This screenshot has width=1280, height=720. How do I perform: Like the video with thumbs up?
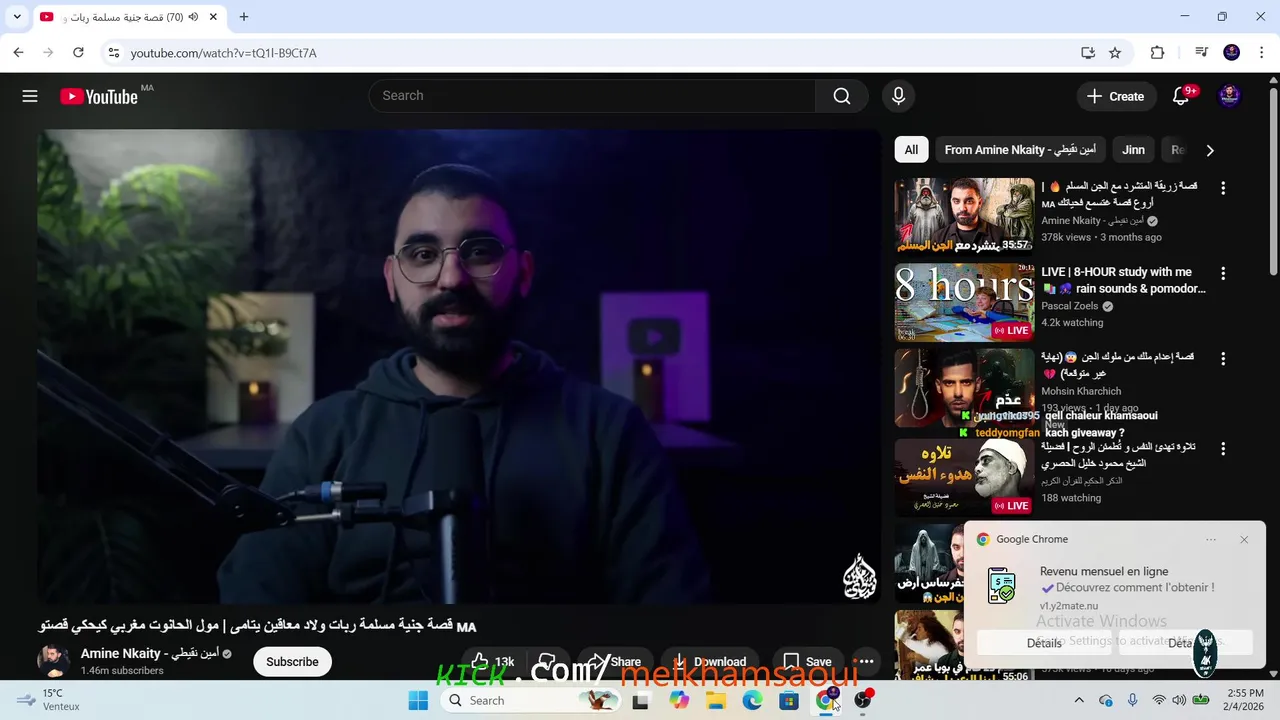pos(493,661)
